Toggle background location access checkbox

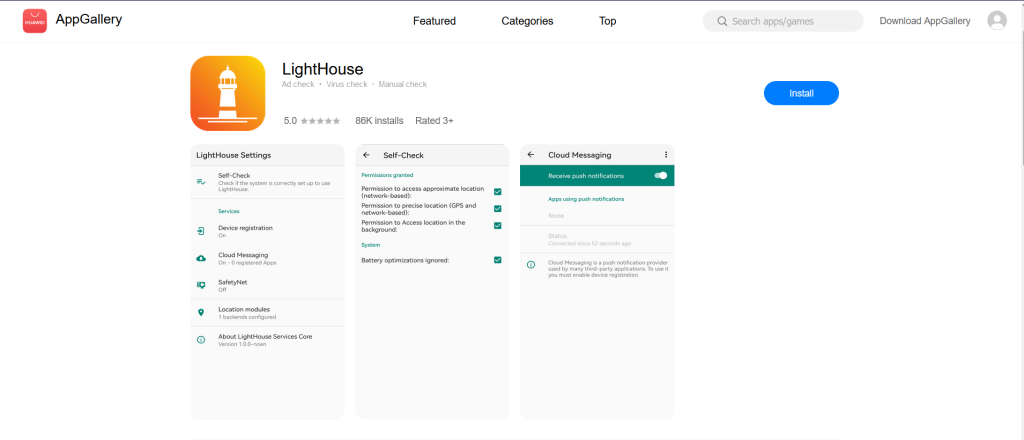point(498,226)
